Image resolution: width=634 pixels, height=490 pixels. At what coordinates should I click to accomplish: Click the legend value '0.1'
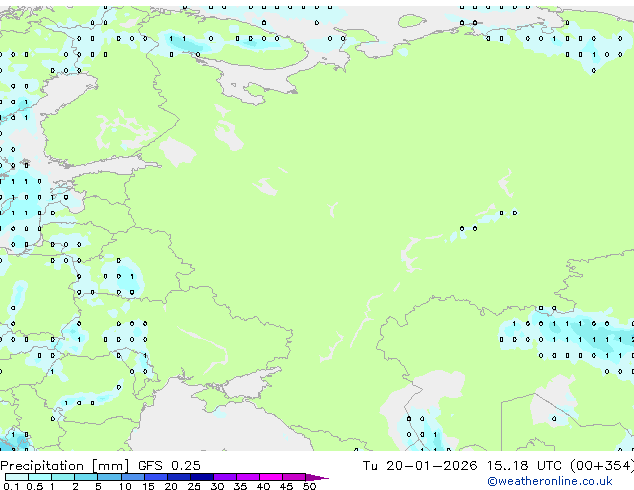[11, 486]
